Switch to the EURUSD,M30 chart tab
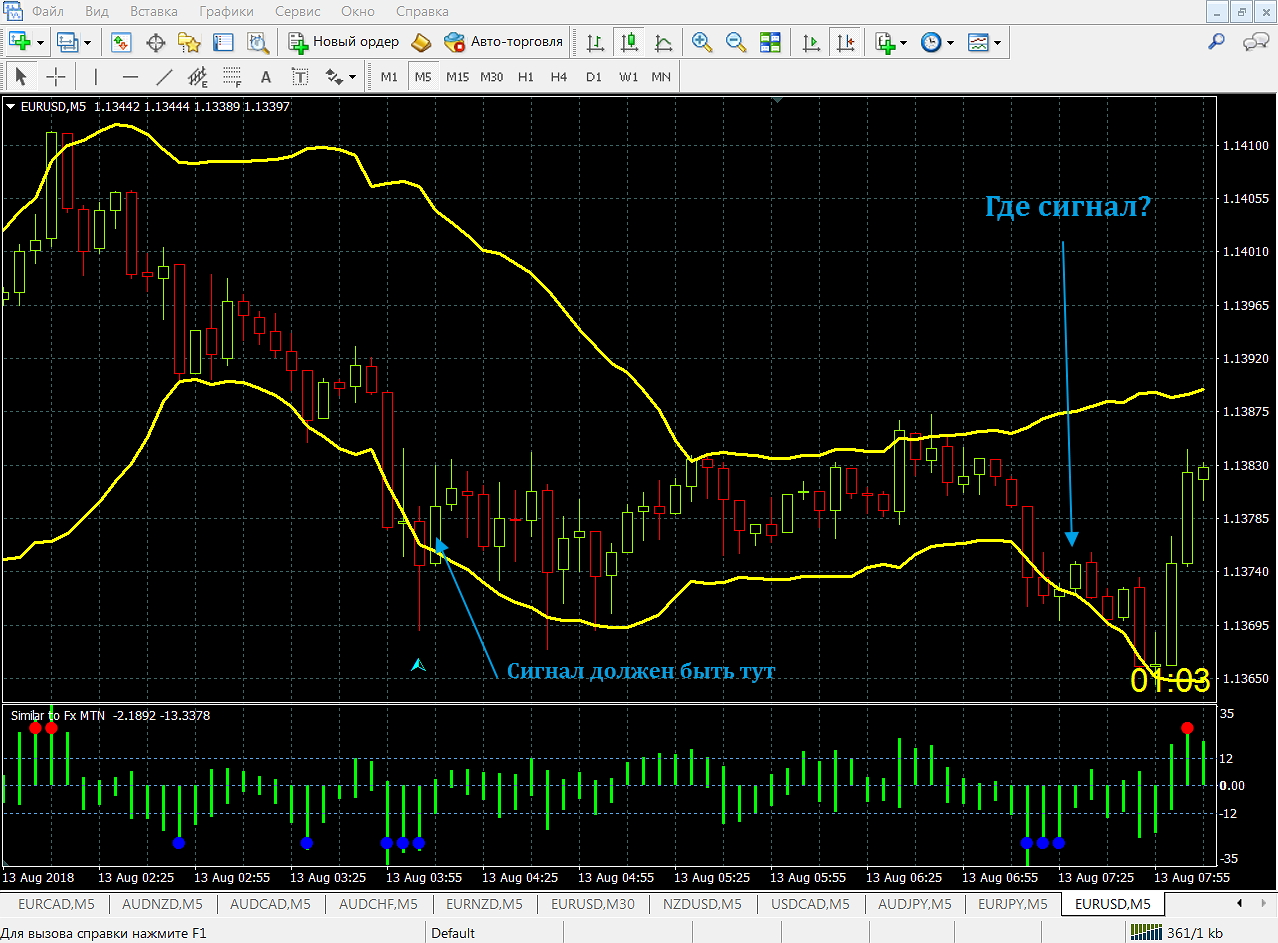 click(x=593, y=905)
